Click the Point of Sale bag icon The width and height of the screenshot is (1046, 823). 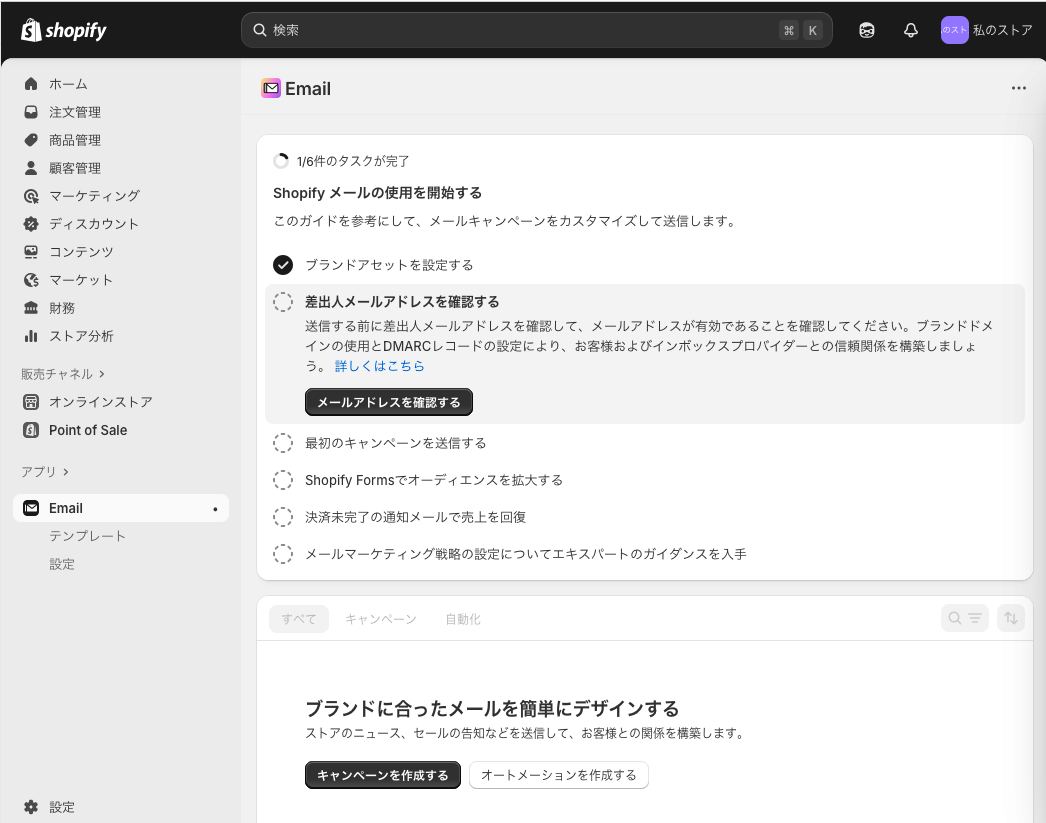31,430
